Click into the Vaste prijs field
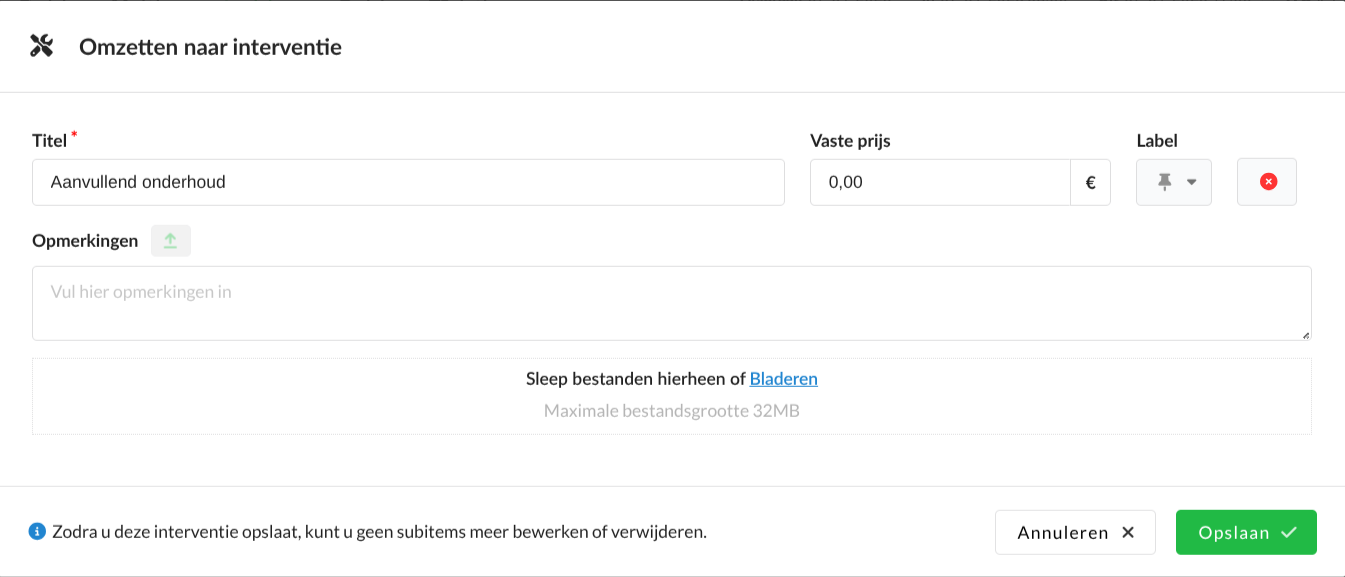 click(x=940, y=183)
